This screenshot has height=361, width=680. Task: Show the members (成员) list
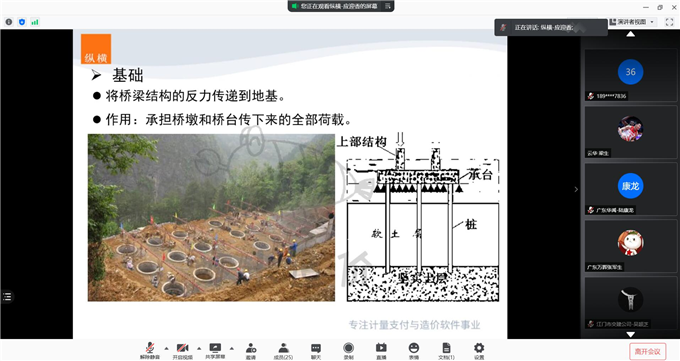tap(283, 351)
